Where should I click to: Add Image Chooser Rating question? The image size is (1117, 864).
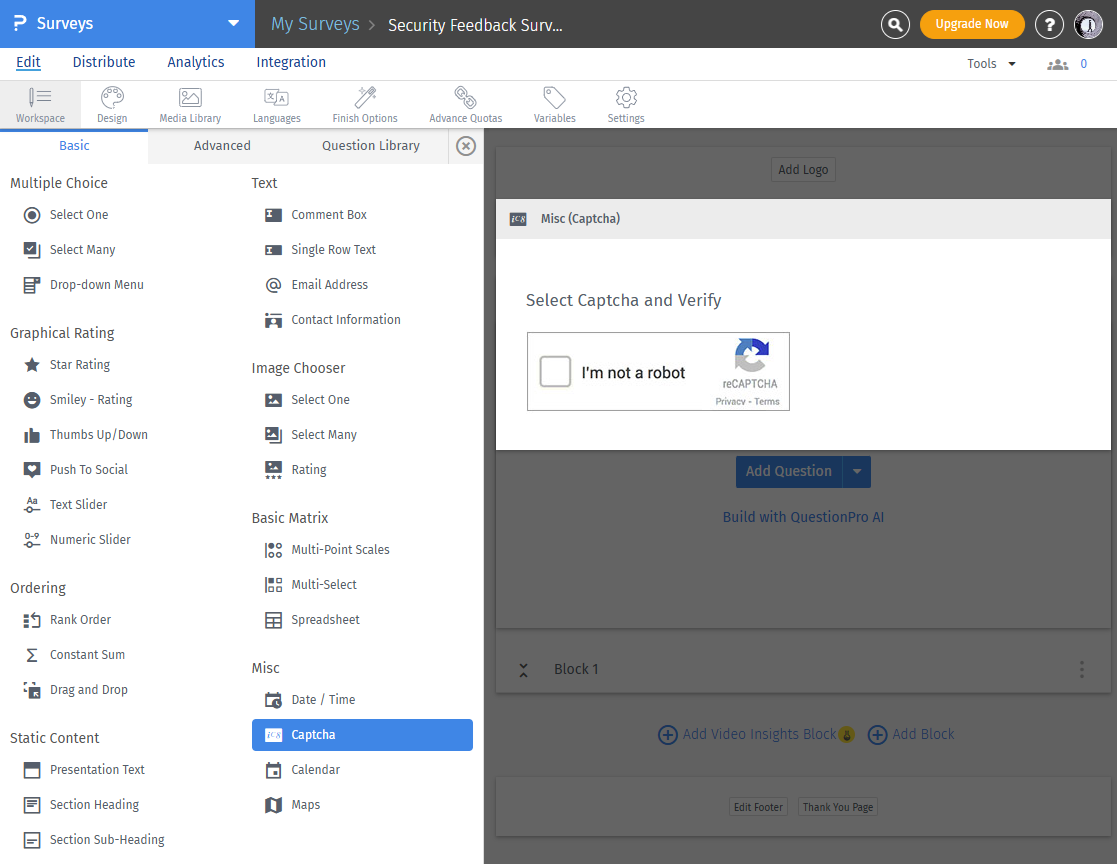click(296, 469)
